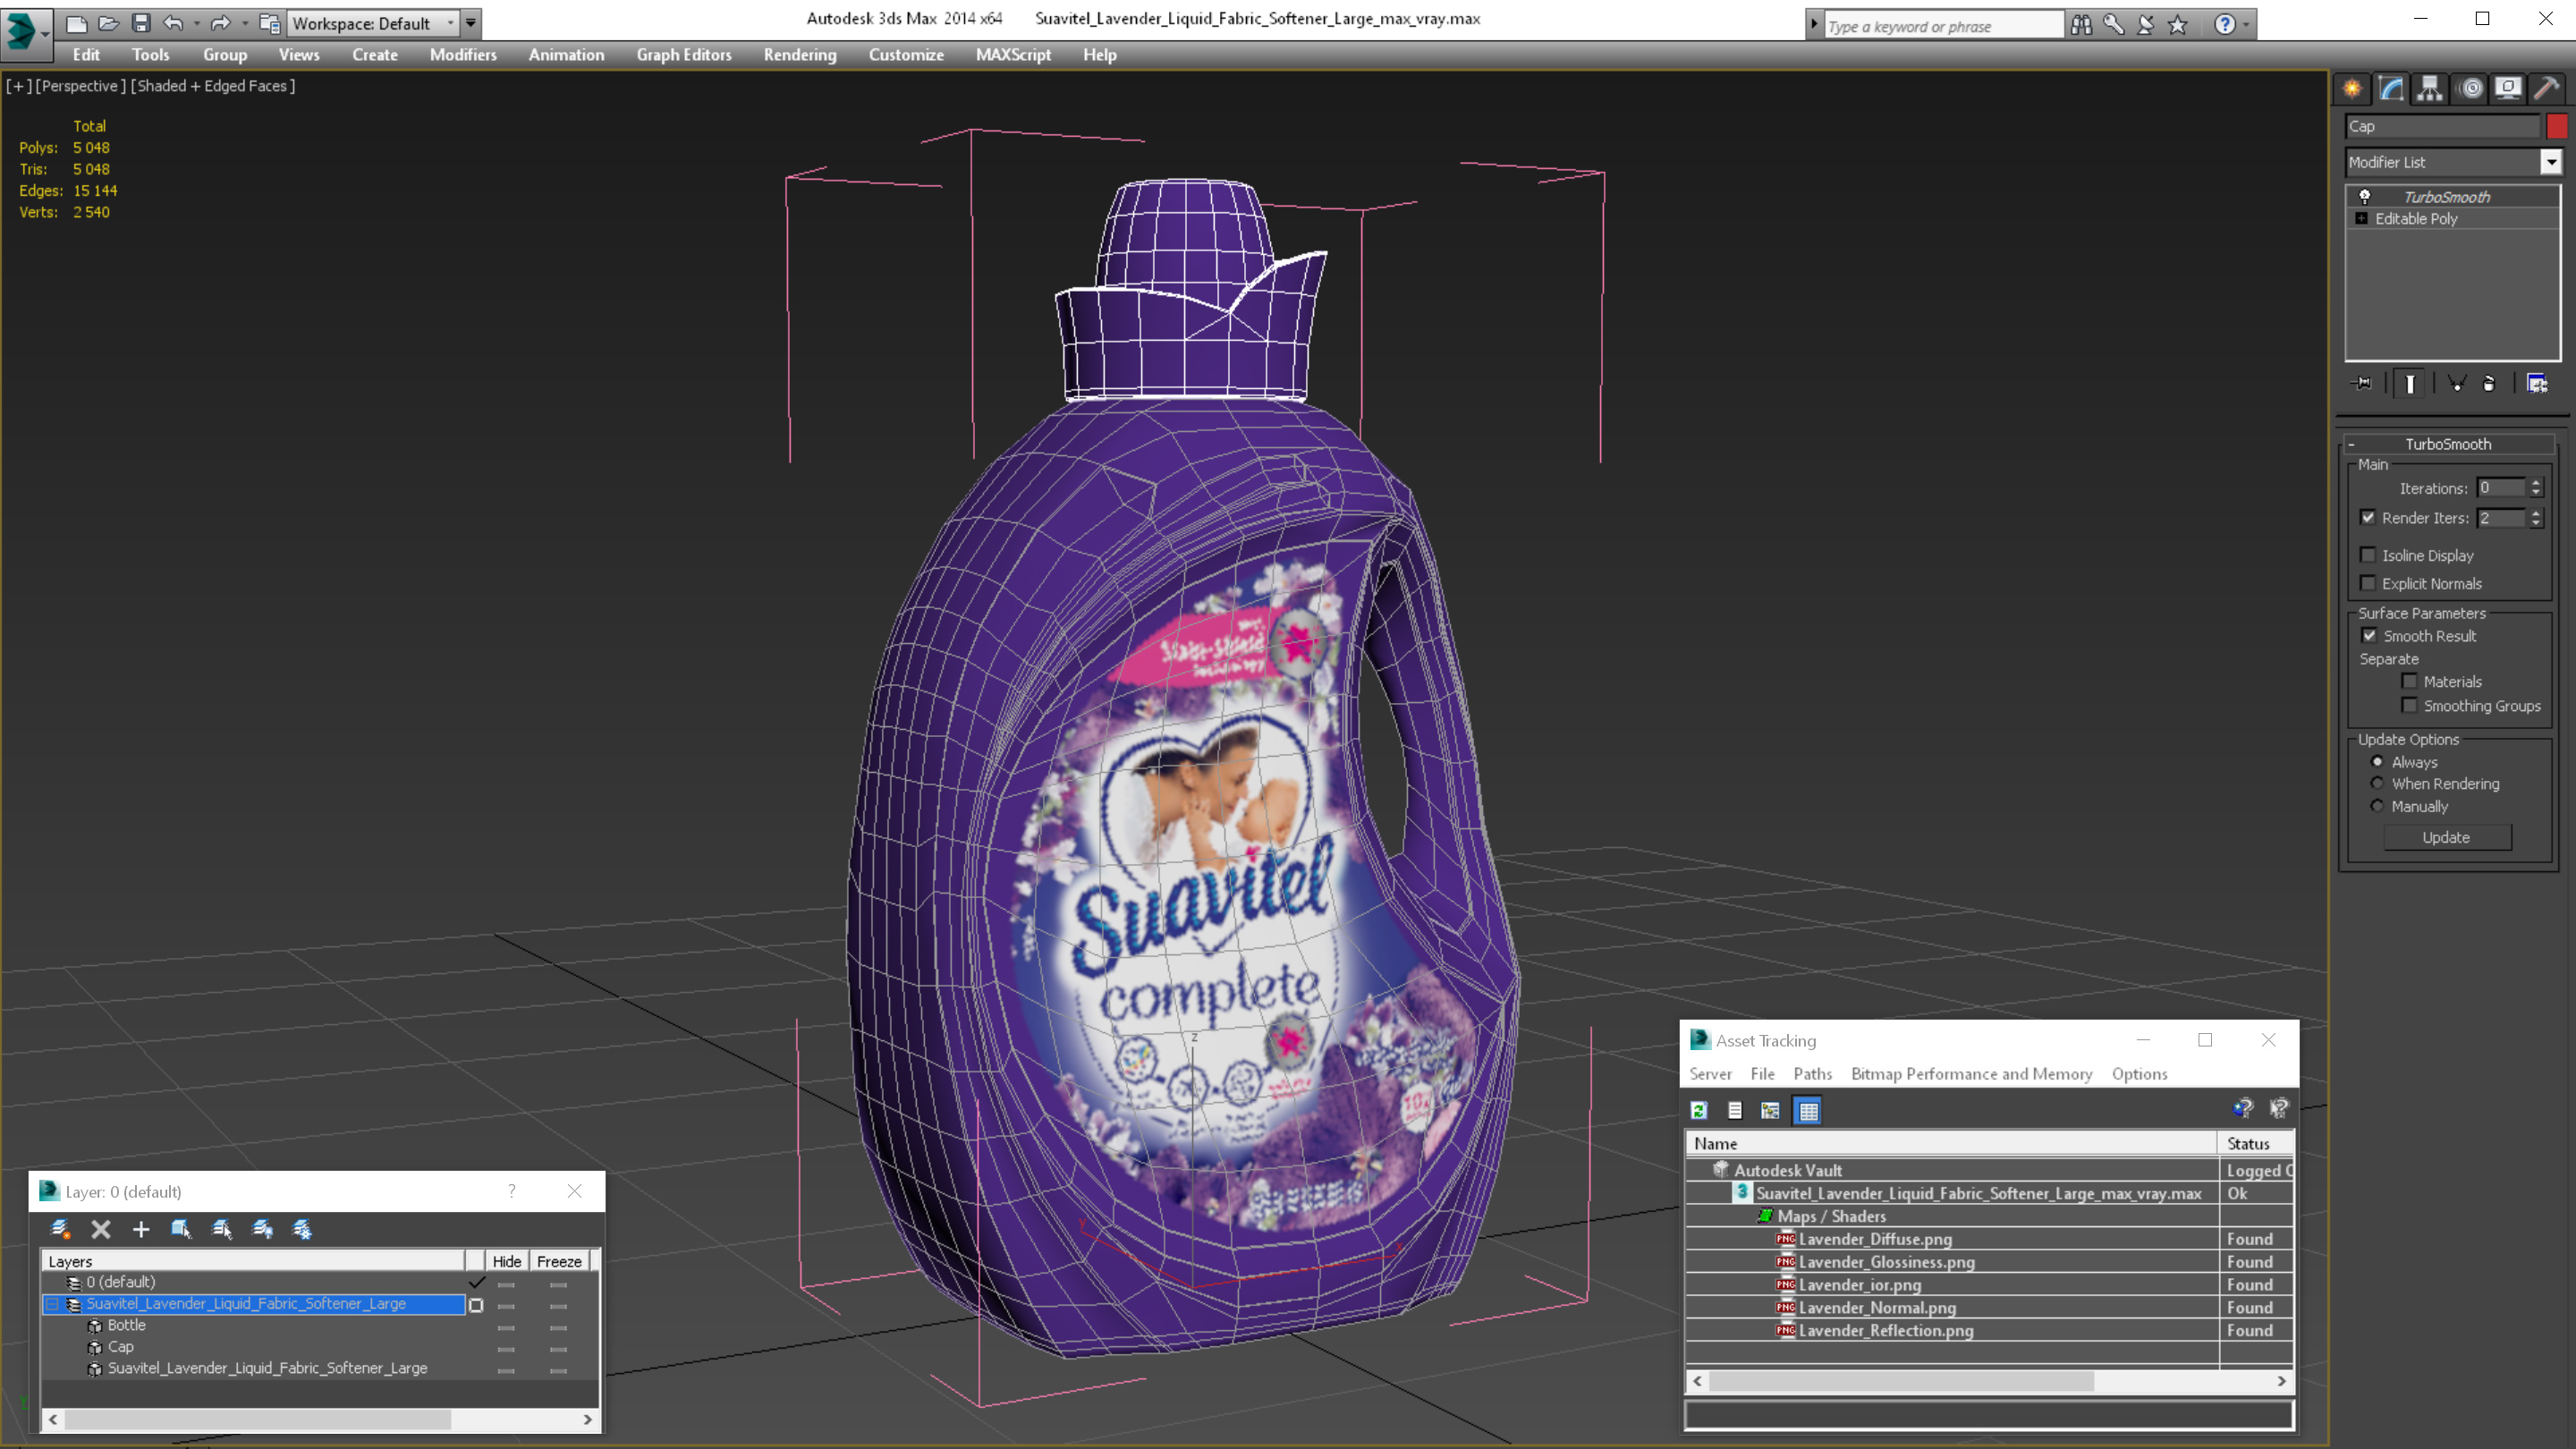Click the TurboSmooth Update button
The image size is (2576, 1449).
(x=2446, y=838)
